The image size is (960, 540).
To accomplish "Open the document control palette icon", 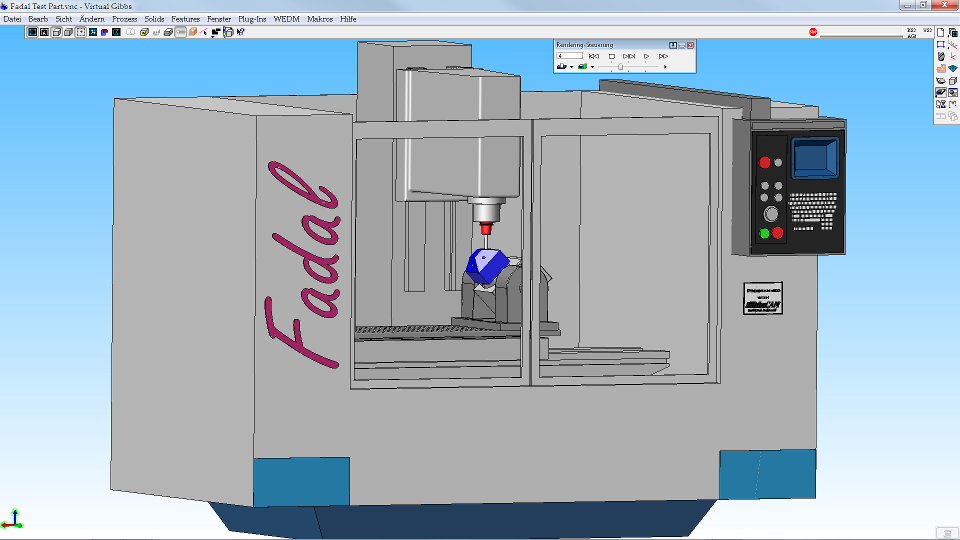I will [953, 32].
